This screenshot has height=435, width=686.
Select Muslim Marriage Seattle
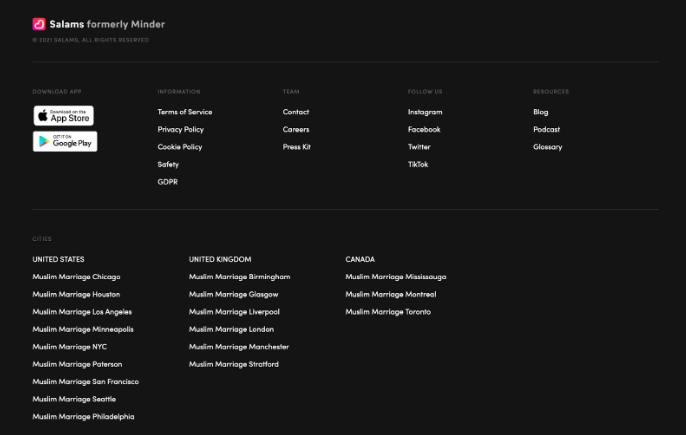point(74,399)
